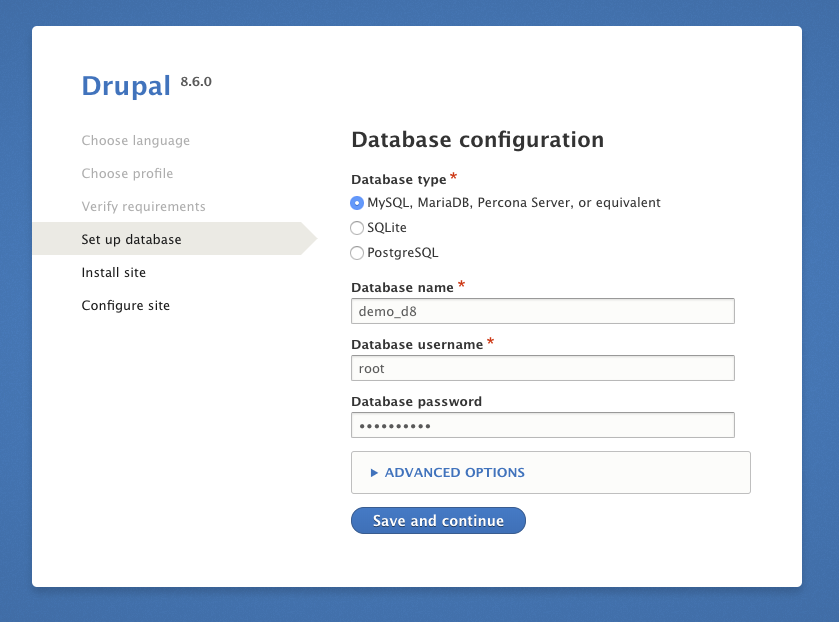
Task: Select the PostgreSQL database option
Action: click(357, 253)
